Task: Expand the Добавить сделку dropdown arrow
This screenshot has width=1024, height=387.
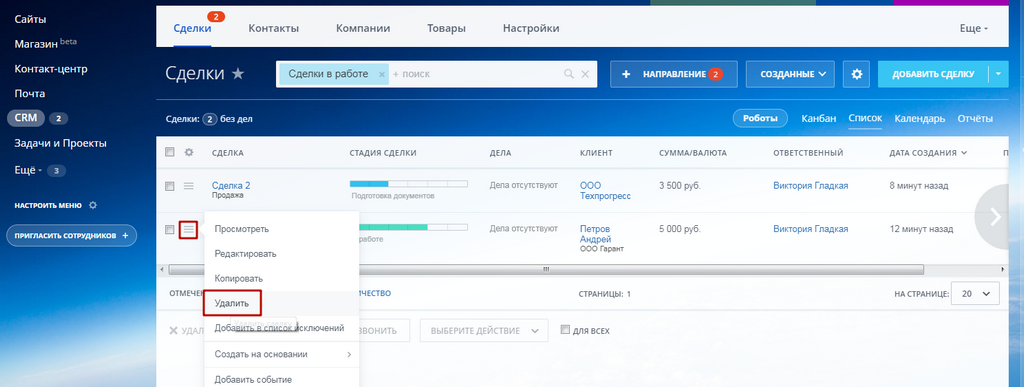Action: coord(999,74)
